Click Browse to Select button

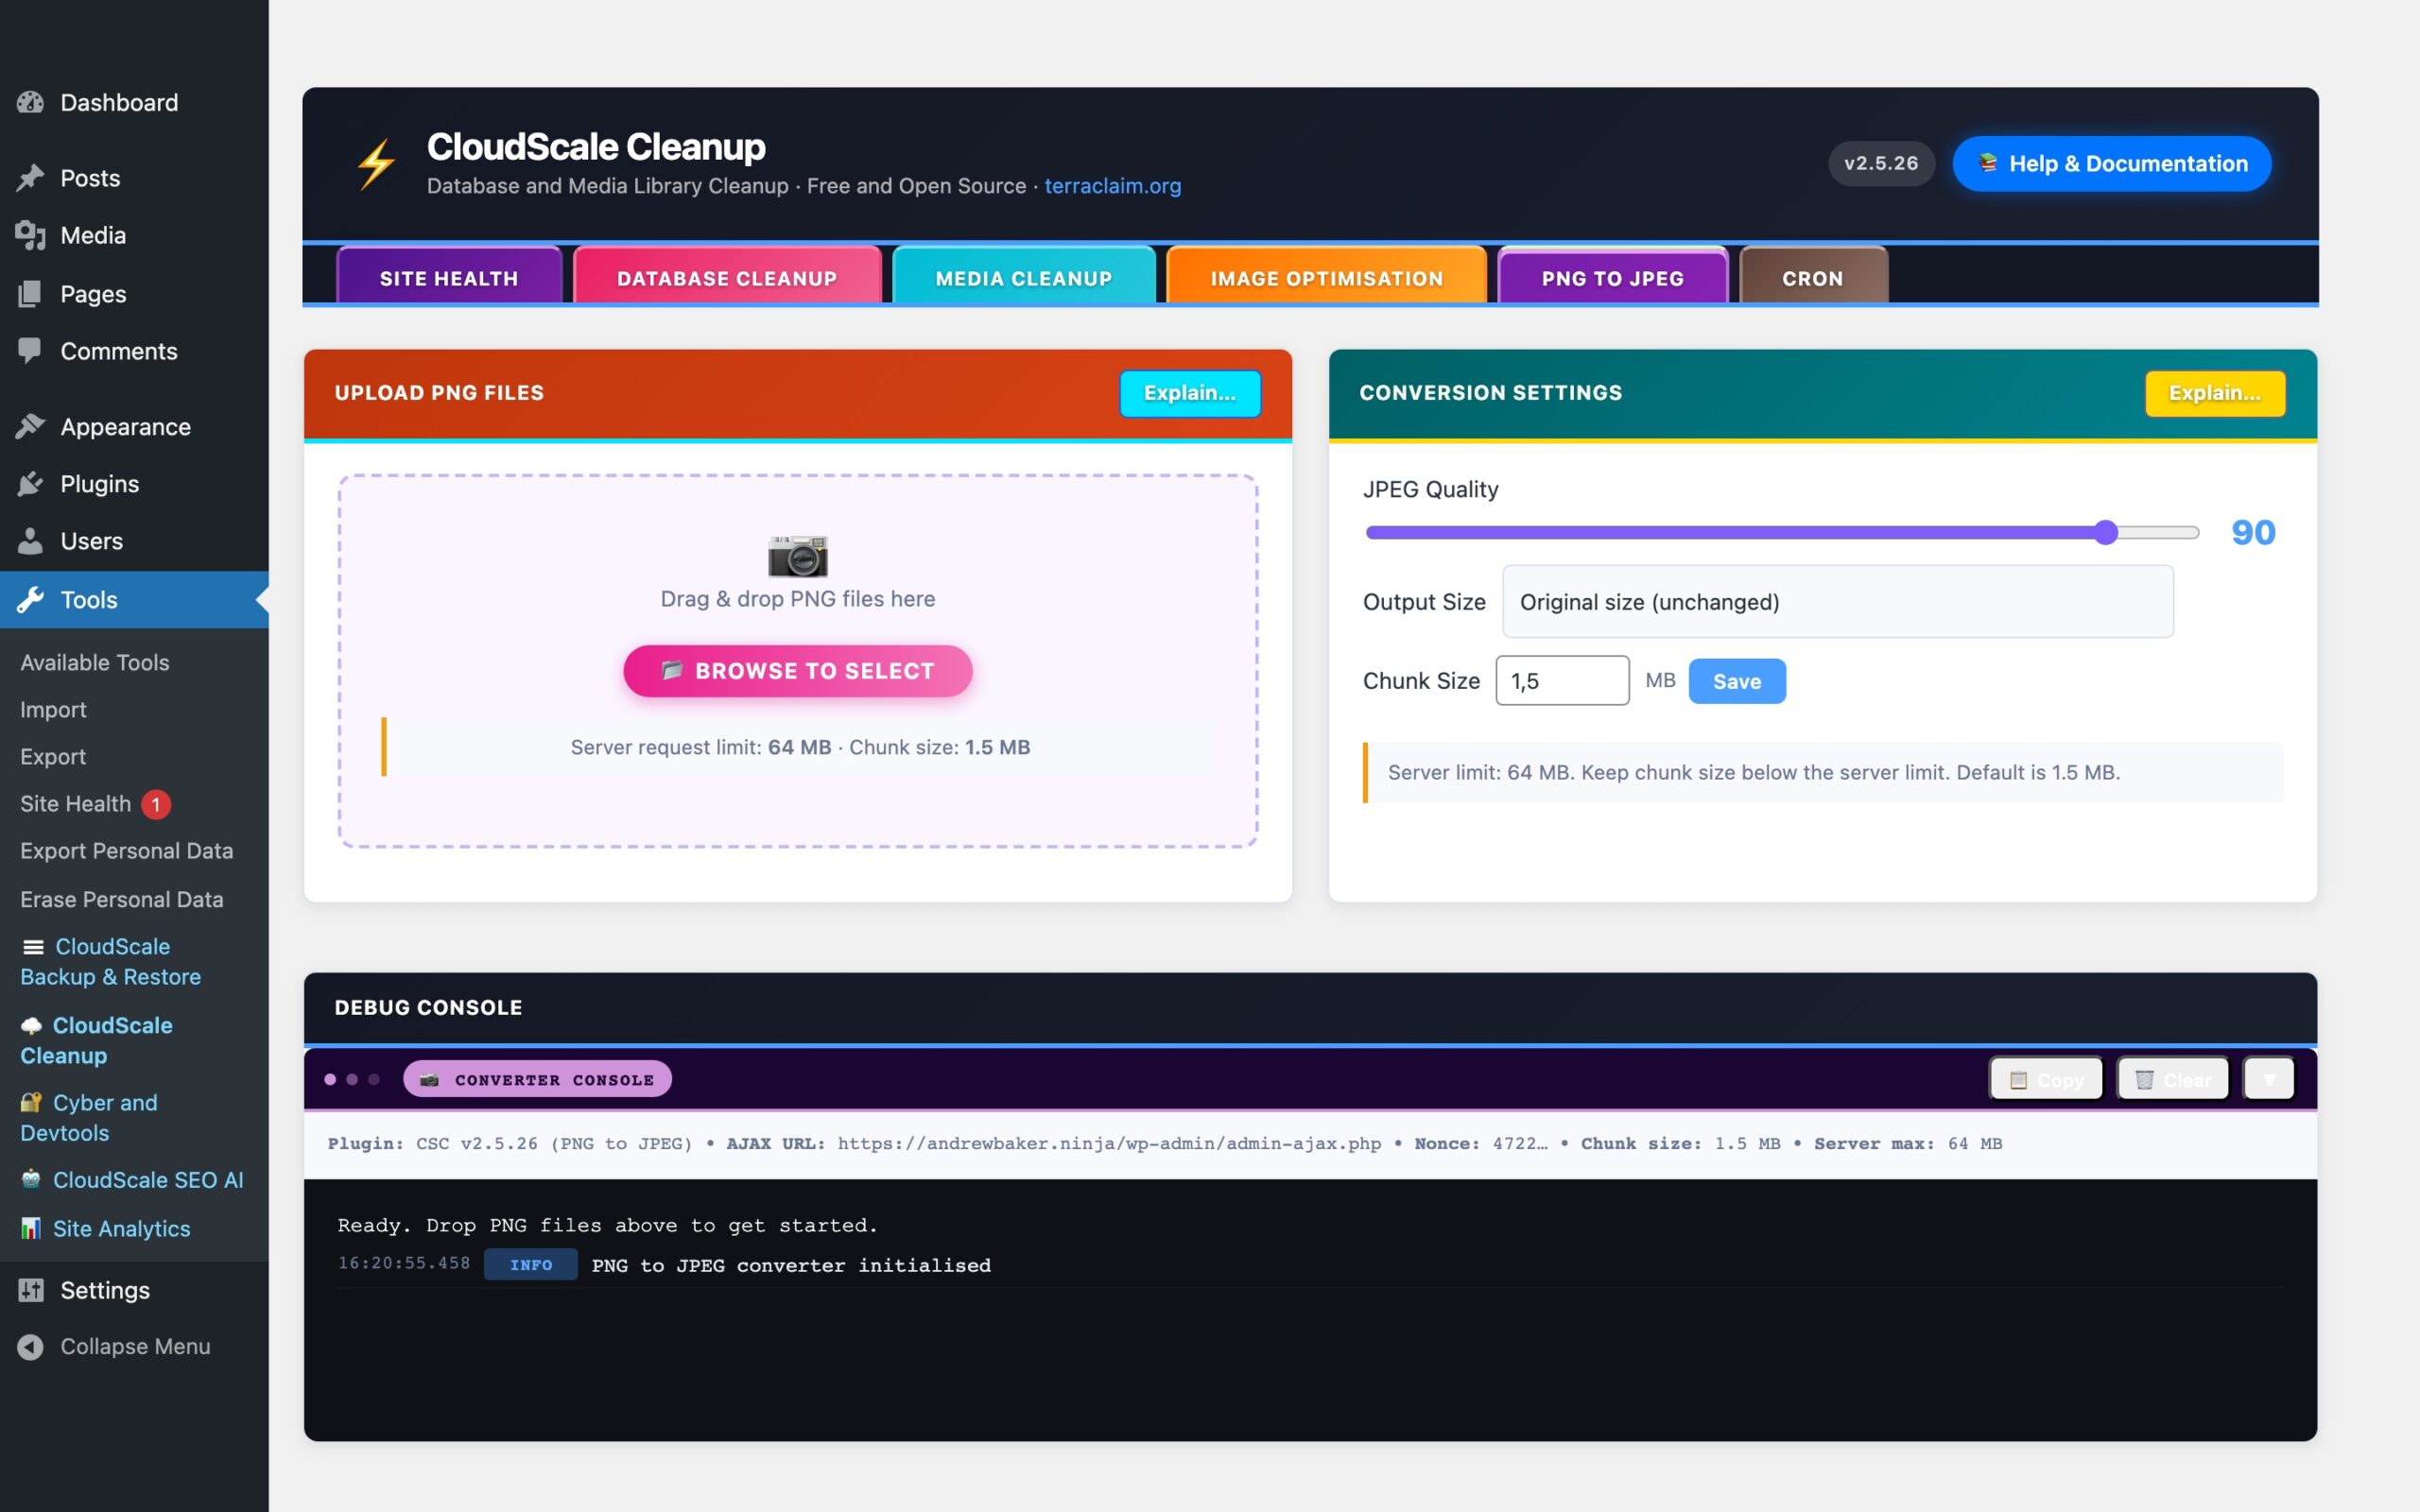[x=797, y=670]
